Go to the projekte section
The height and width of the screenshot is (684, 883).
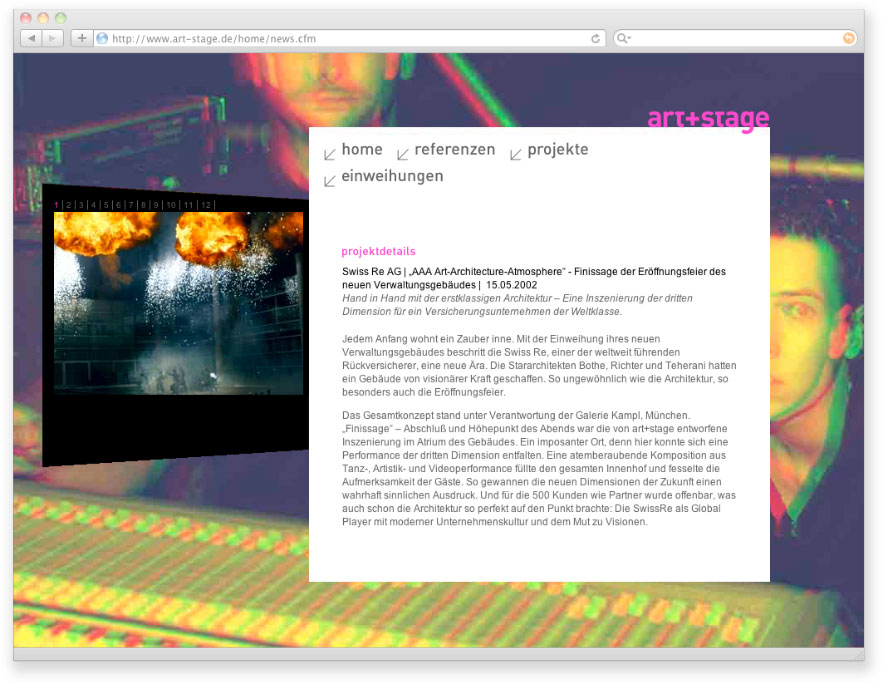pos(558,150)
